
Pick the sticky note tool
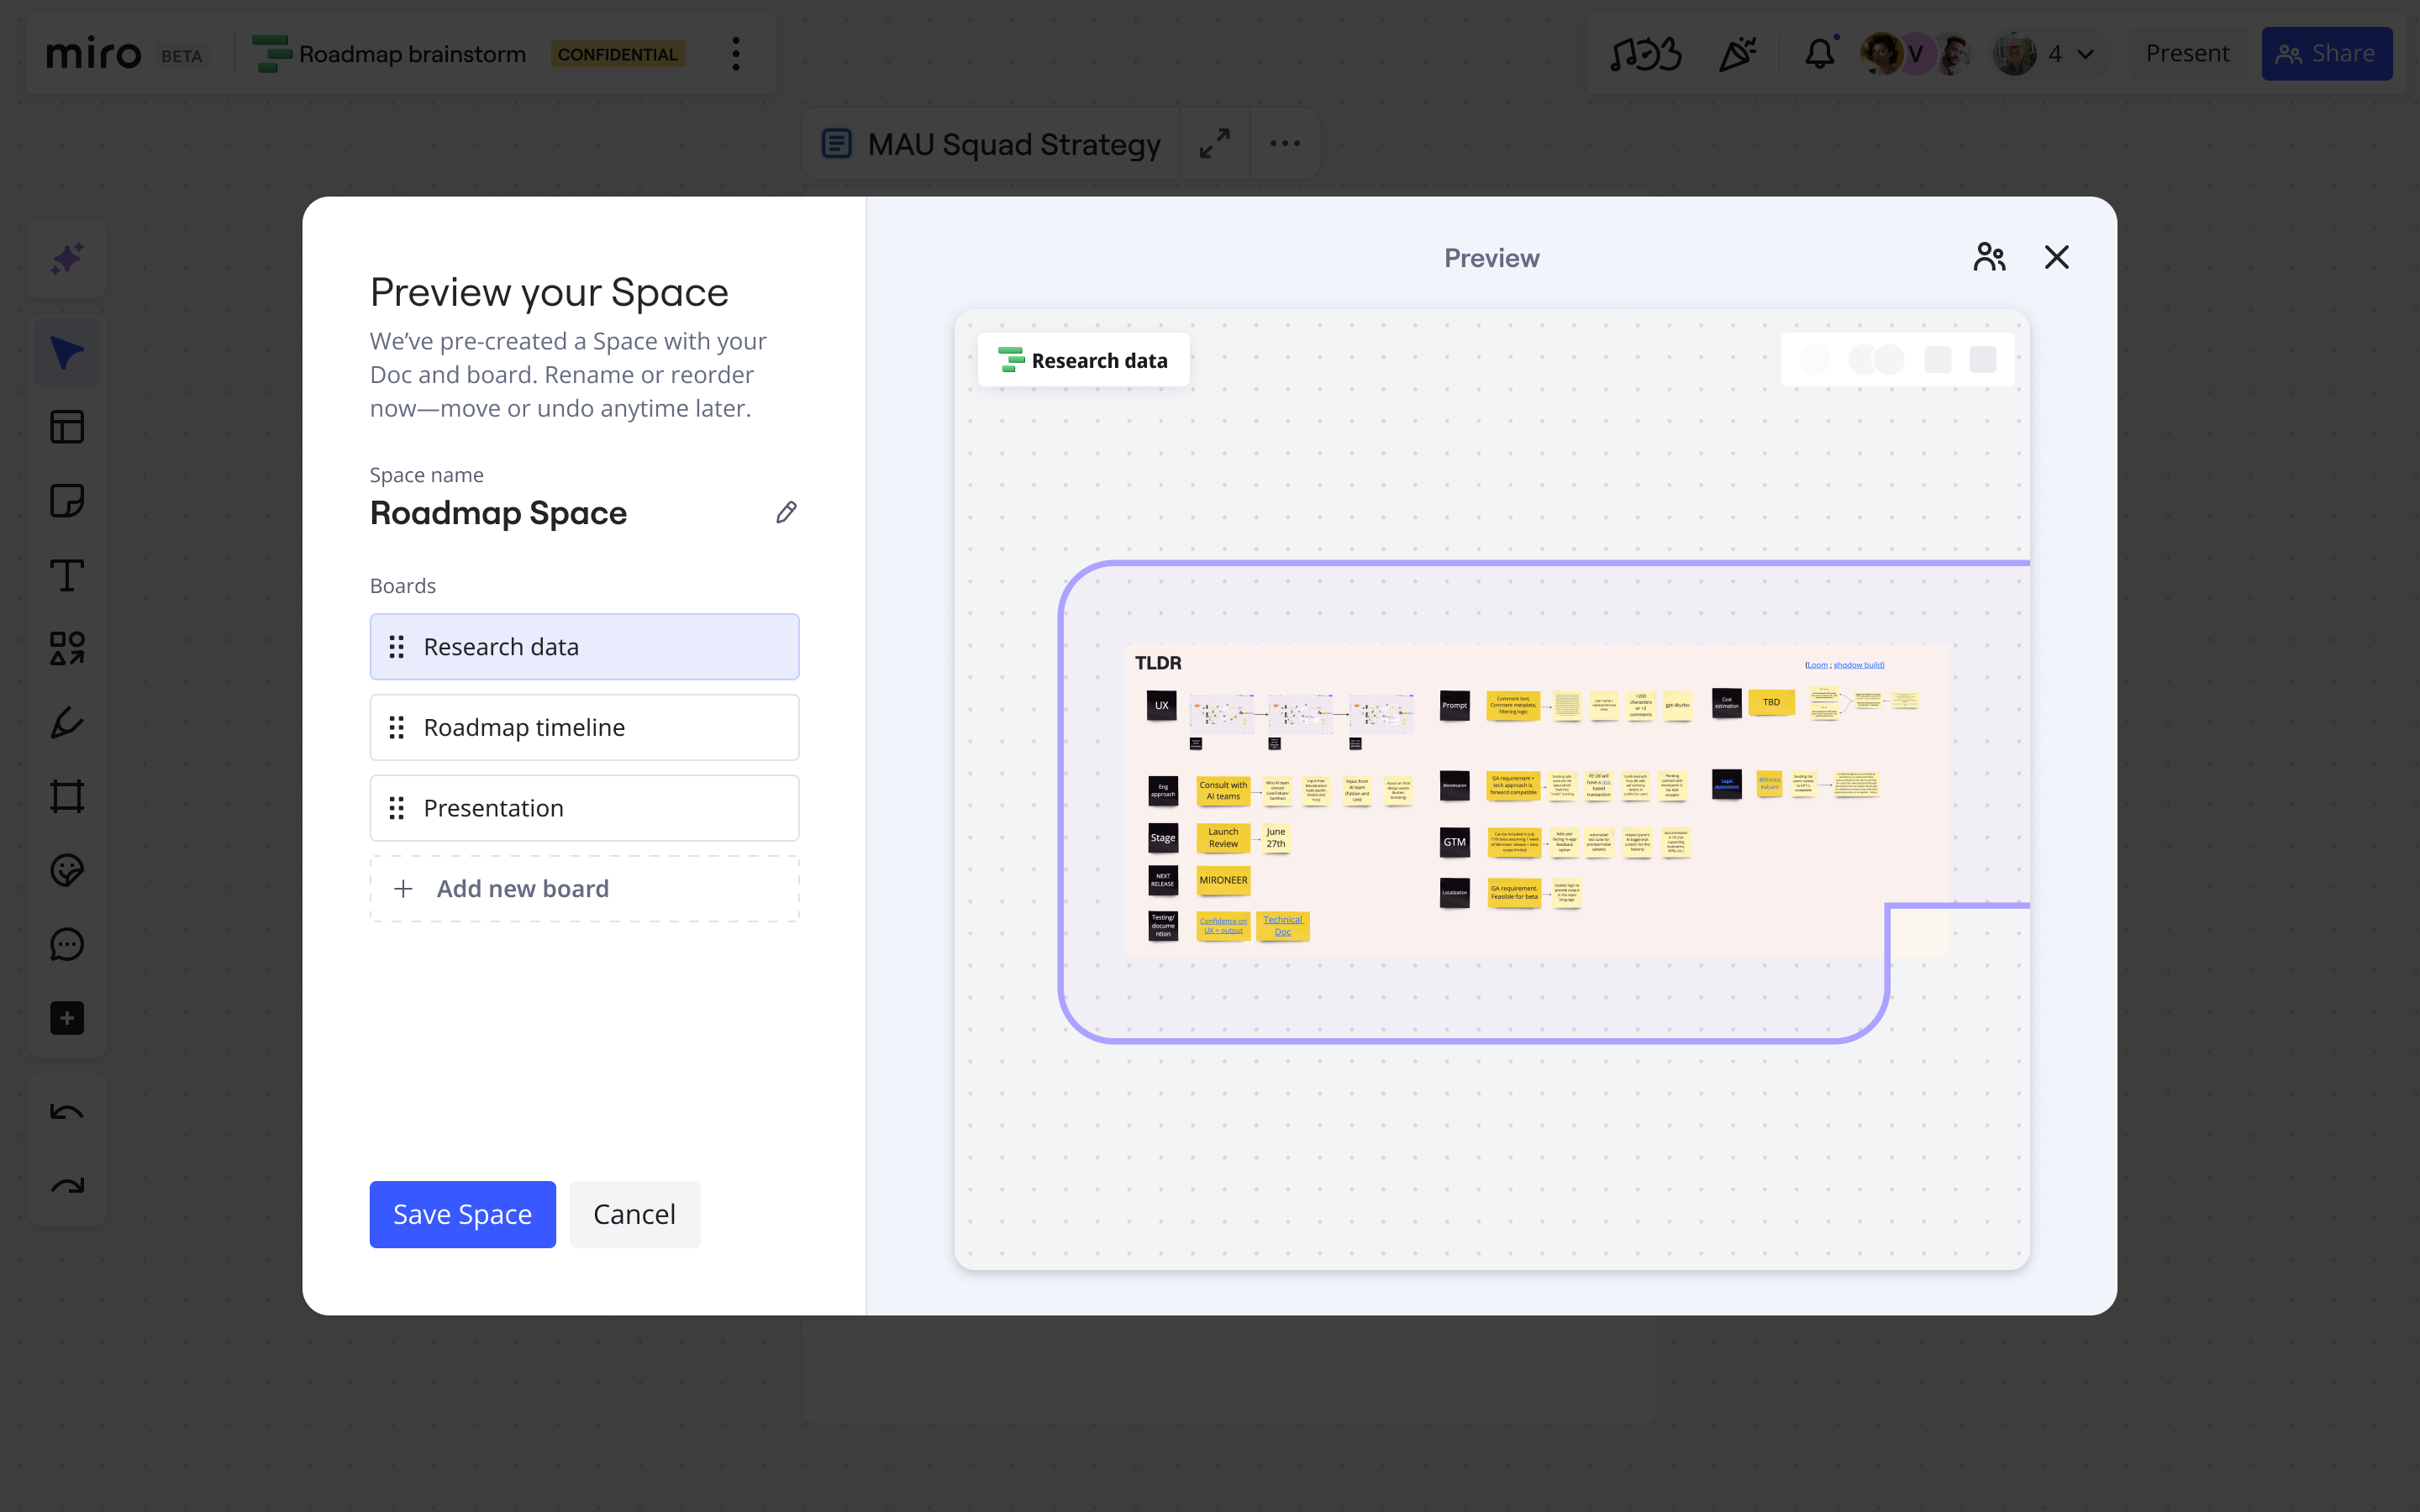pyautogui.click(x=66, y=500)
